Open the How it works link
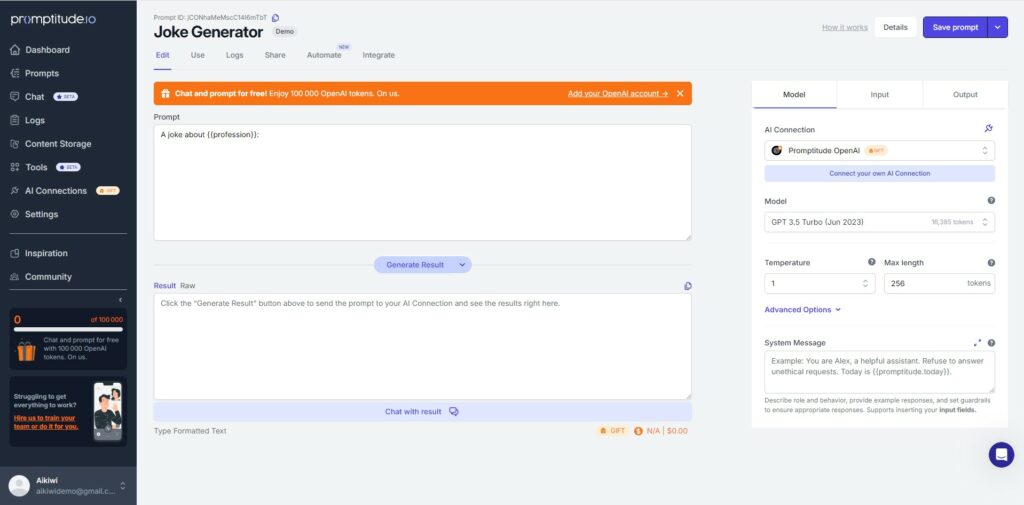The width and height of the screenshot is (1024, 505). [x=844, y=27]
